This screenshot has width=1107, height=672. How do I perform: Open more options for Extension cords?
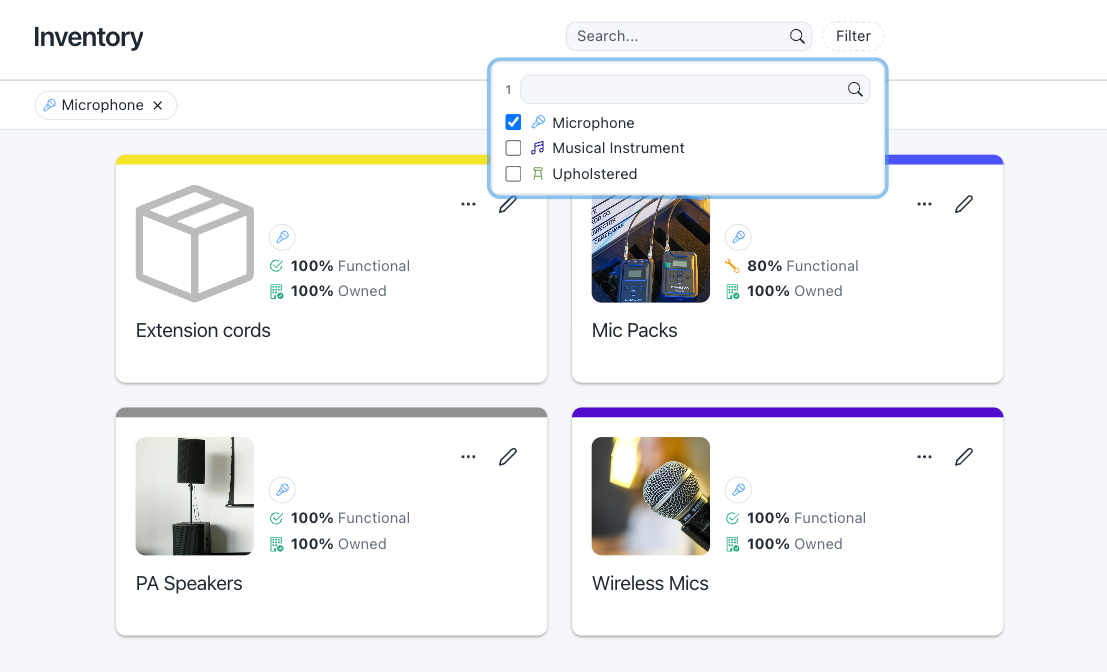pos(468,204)
